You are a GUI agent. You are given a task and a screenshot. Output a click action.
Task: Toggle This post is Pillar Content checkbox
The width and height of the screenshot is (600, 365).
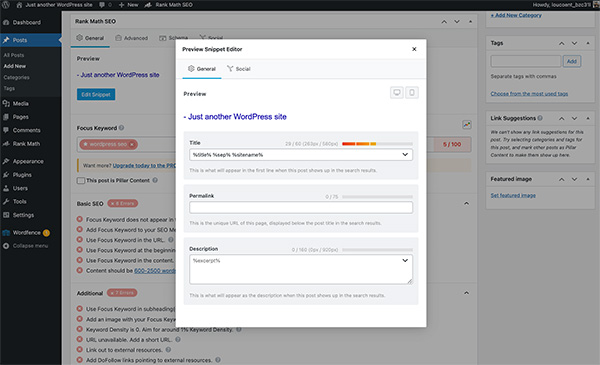tap(81, 181)
